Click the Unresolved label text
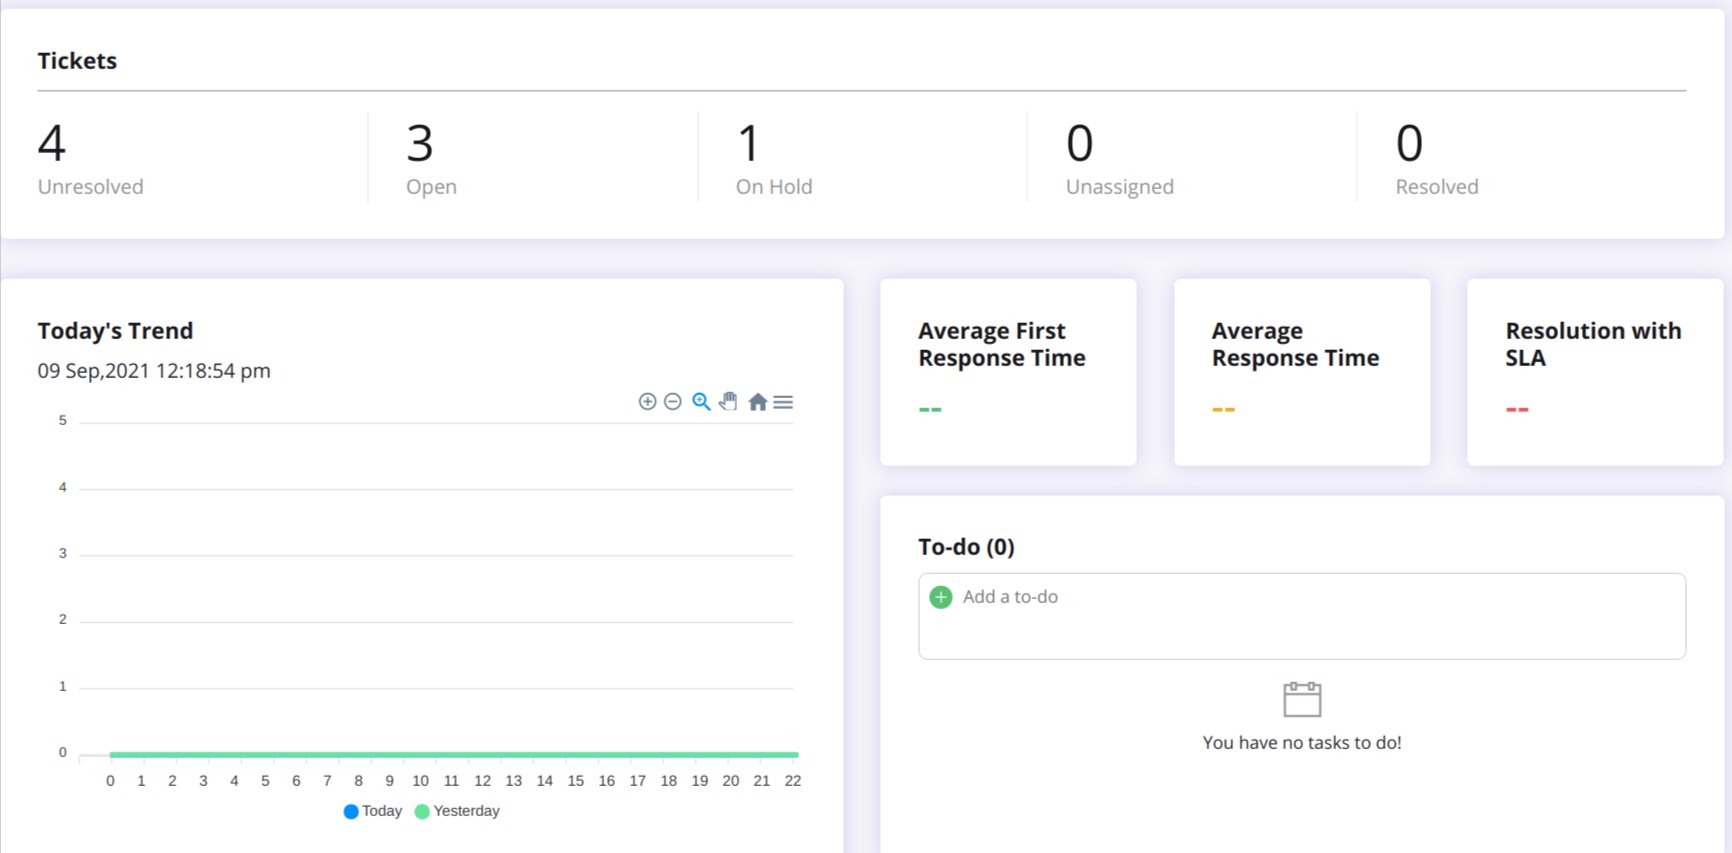 click(x=90, y=187)
